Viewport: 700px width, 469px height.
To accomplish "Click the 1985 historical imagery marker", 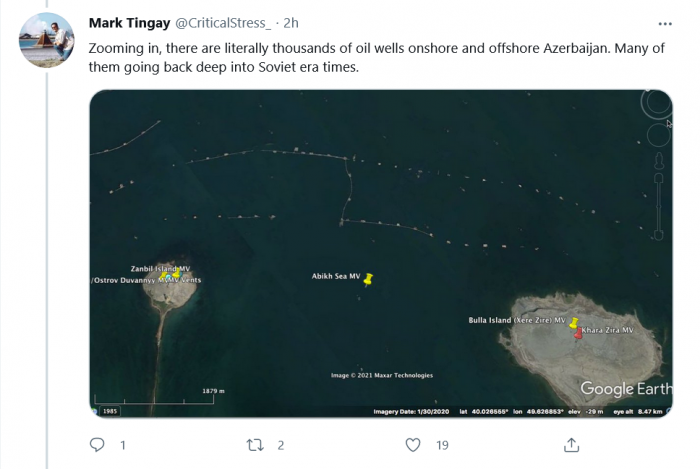I will [109, 411].
